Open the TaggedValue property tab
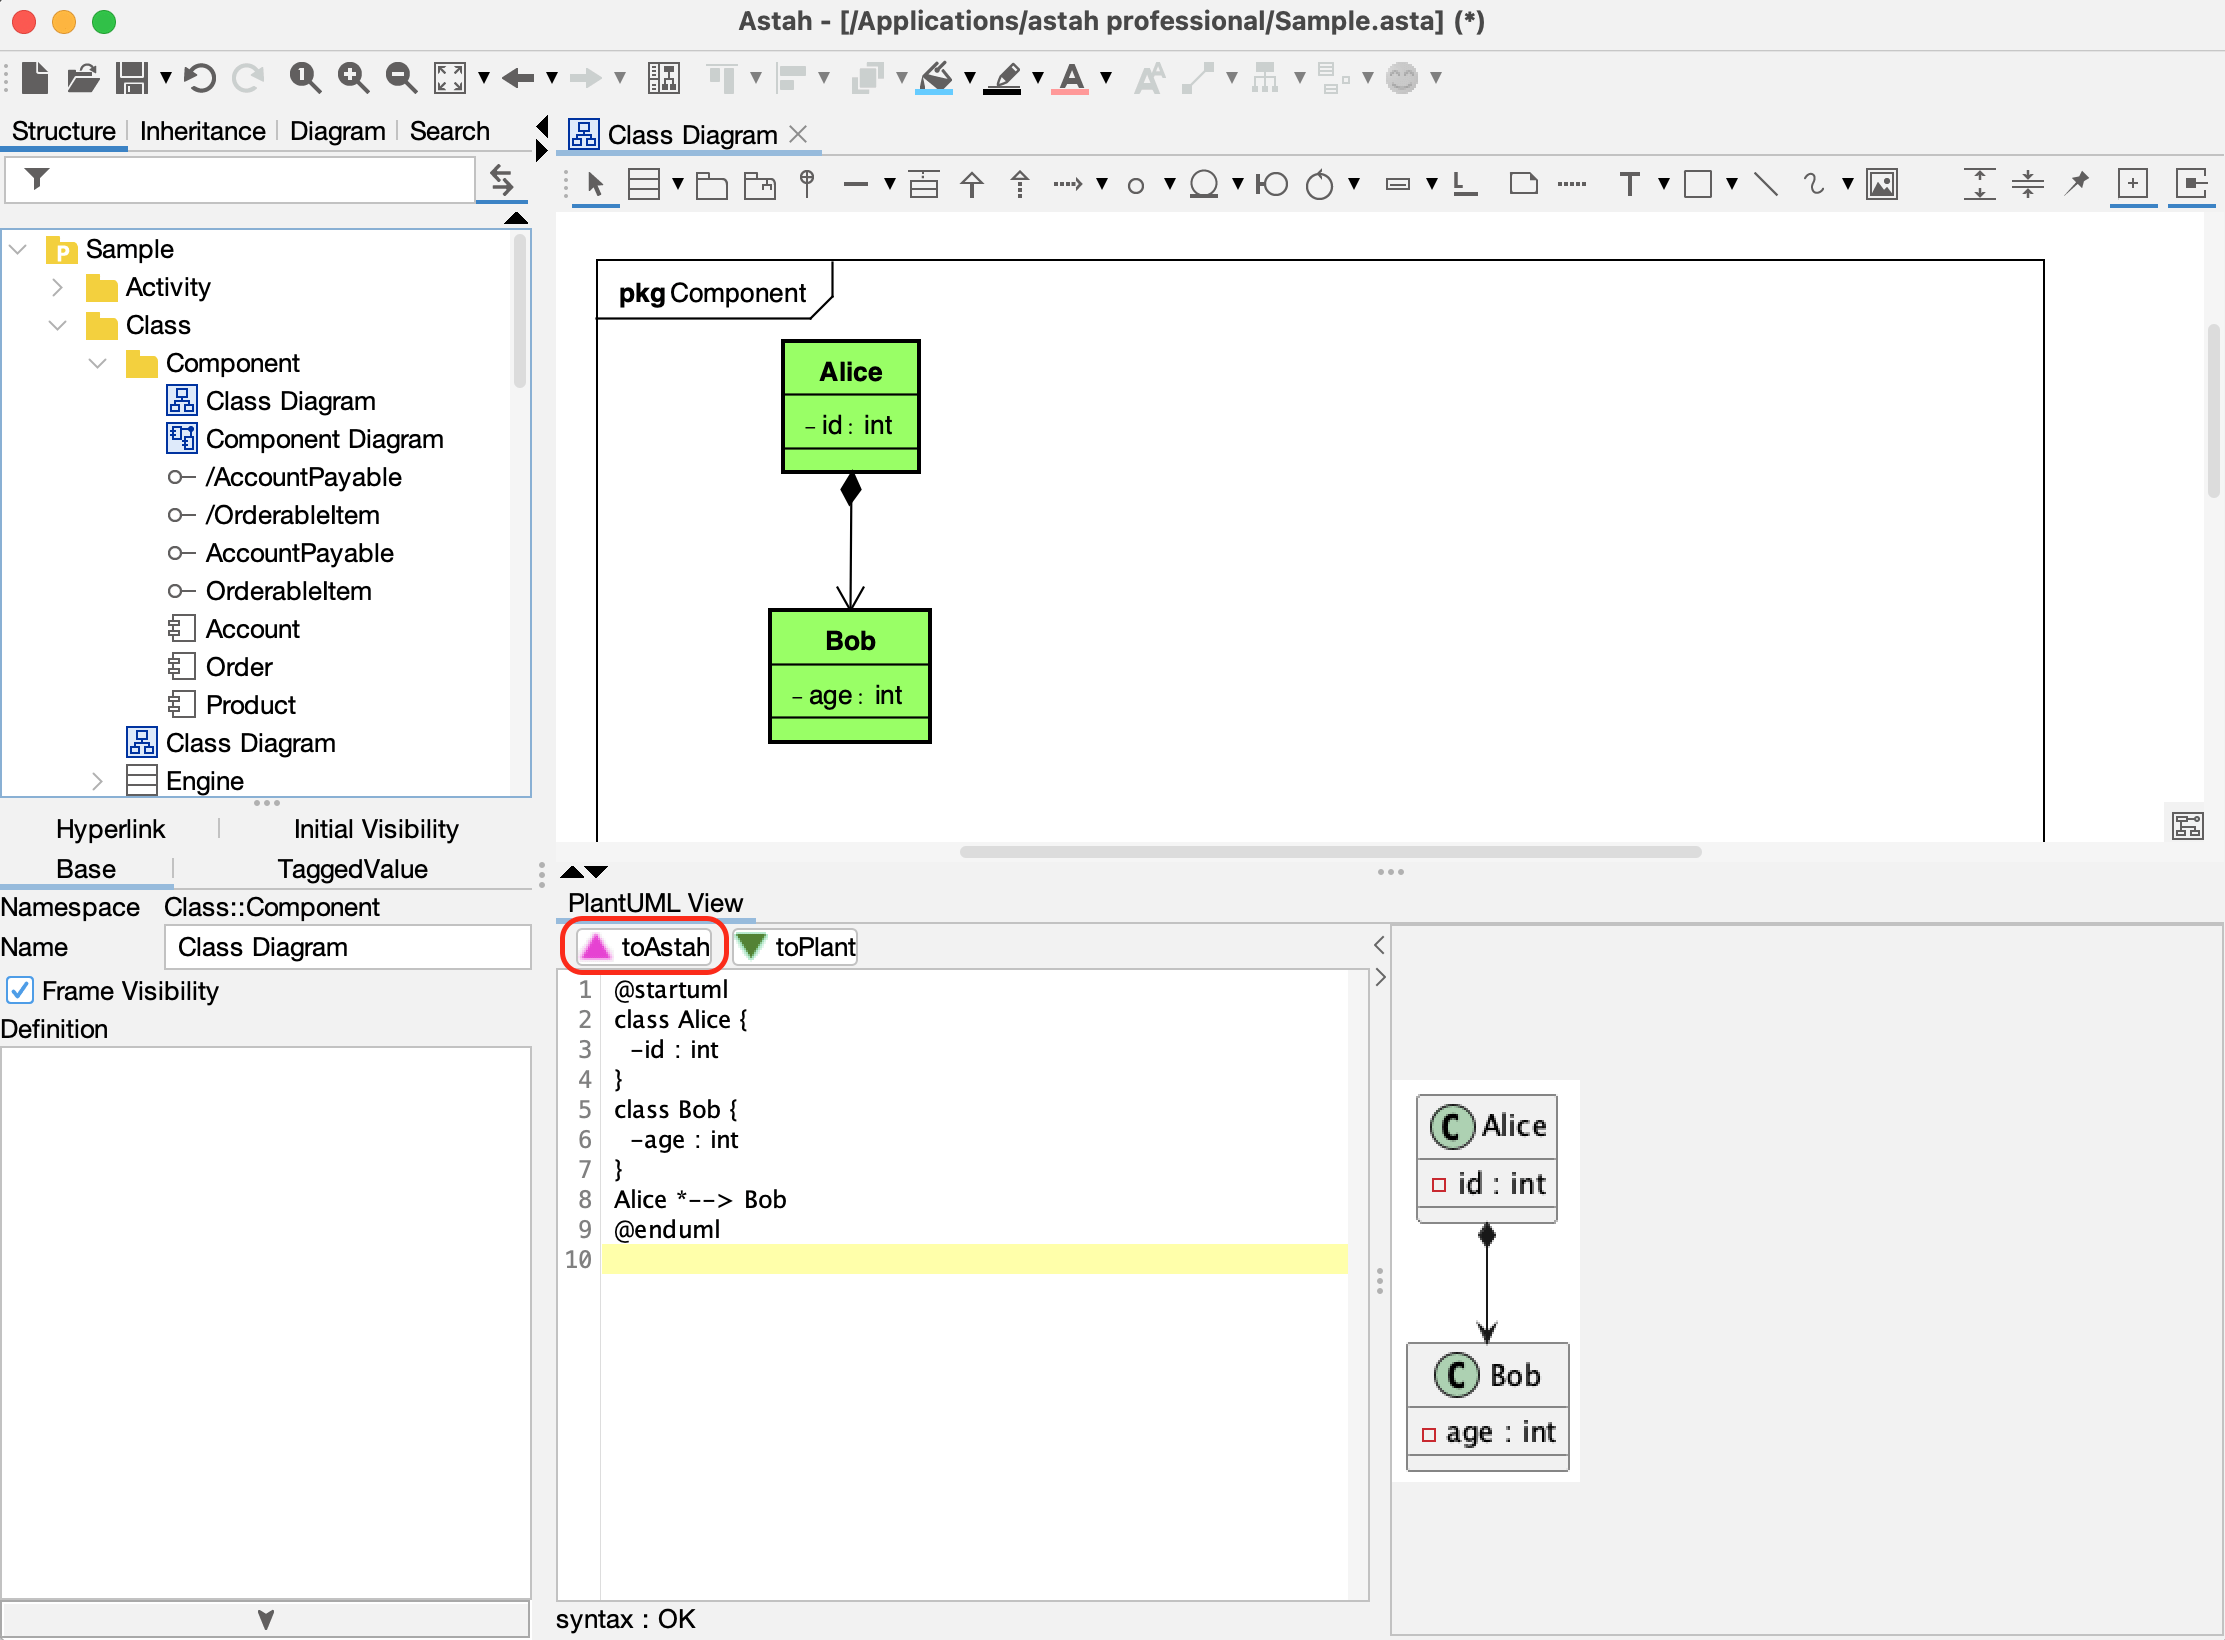This screenshot has width=2225, height=1640. pyautogui.click(x=352, y=869)
